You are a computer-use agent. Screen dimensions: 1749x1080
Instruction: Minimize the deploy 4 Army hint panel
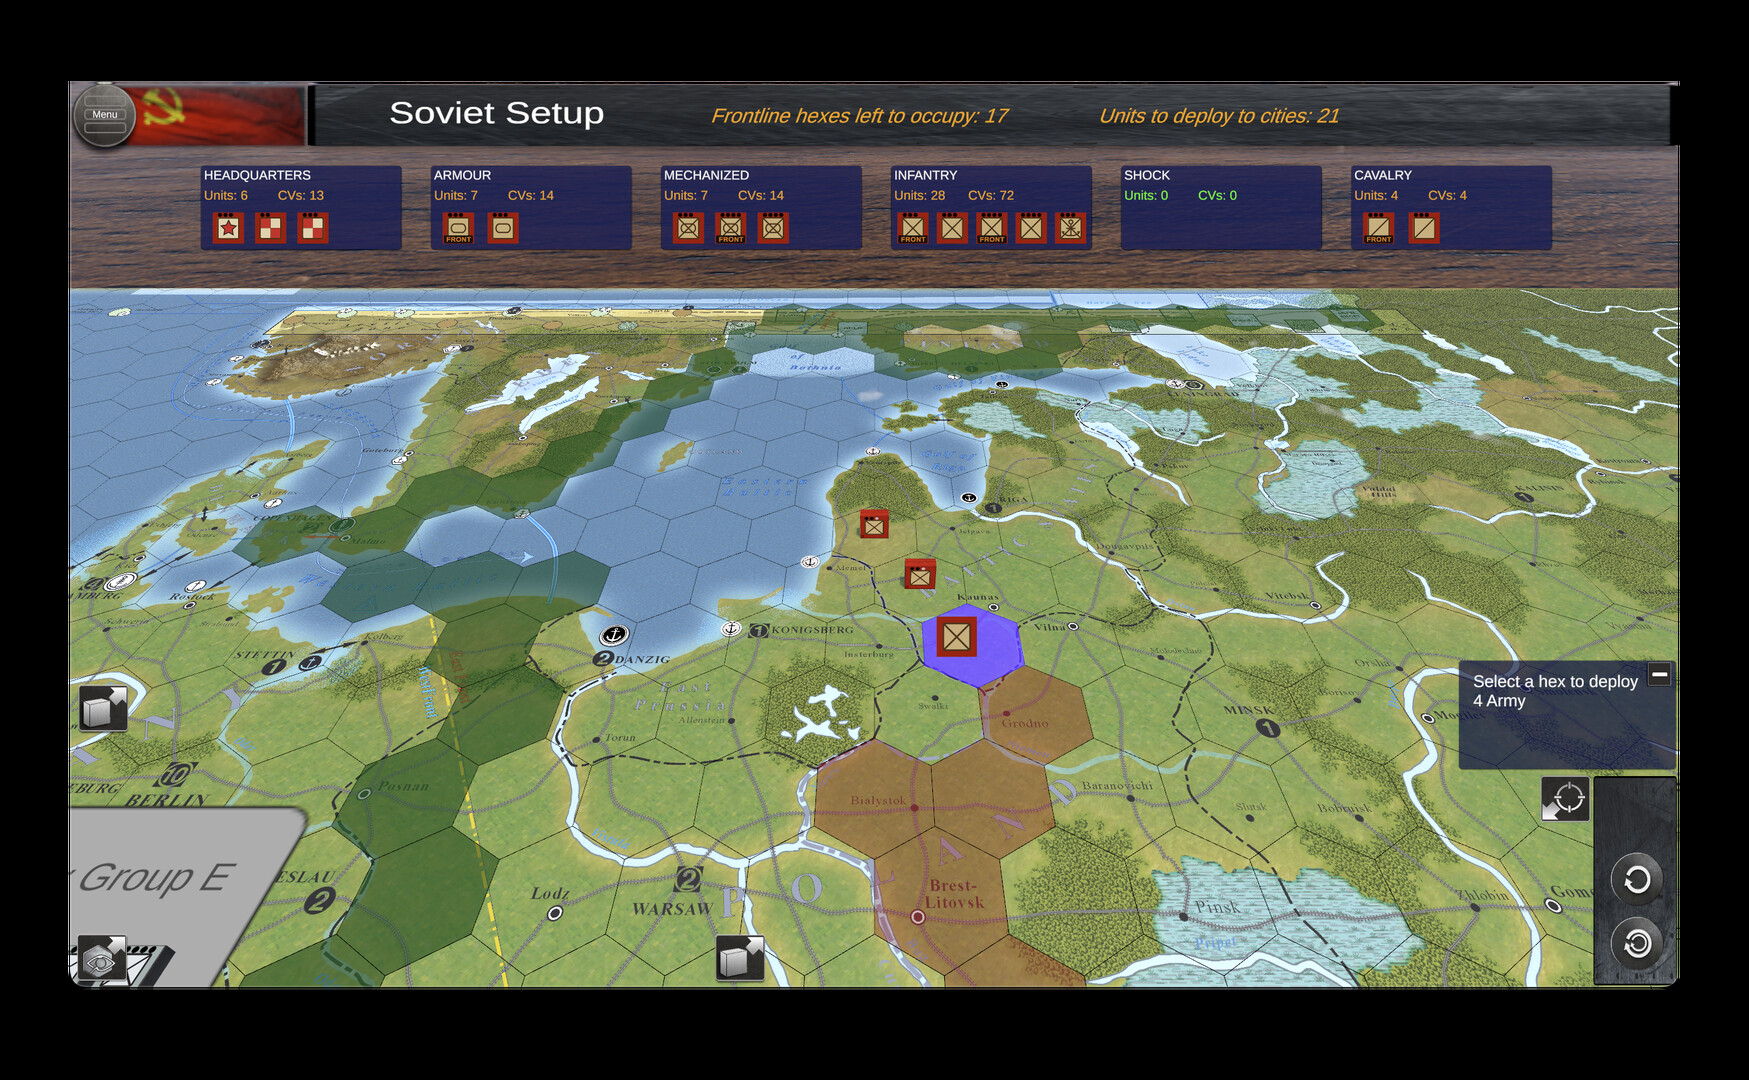point(1659,674)
